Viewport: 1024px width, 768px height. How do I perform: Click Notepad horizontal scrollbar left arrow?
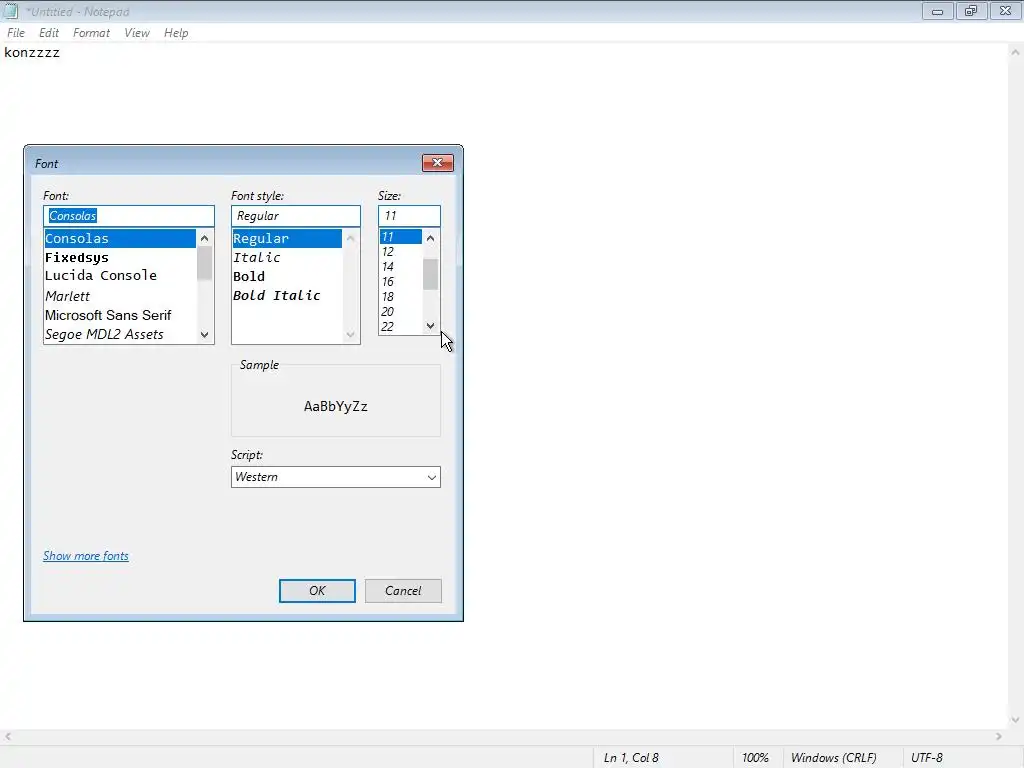click(x=8, y=737)
